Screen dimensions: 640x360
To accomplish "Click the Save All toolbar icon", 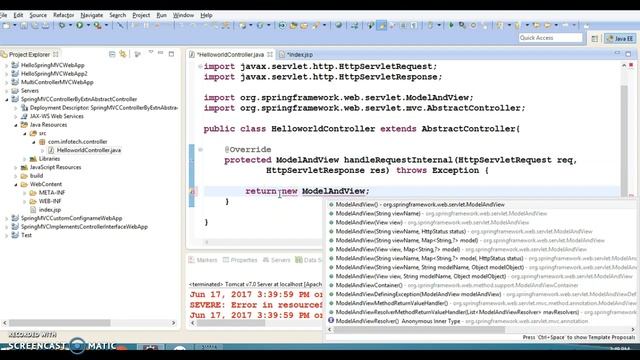I will pyautogui.click(x=35, y=25).
